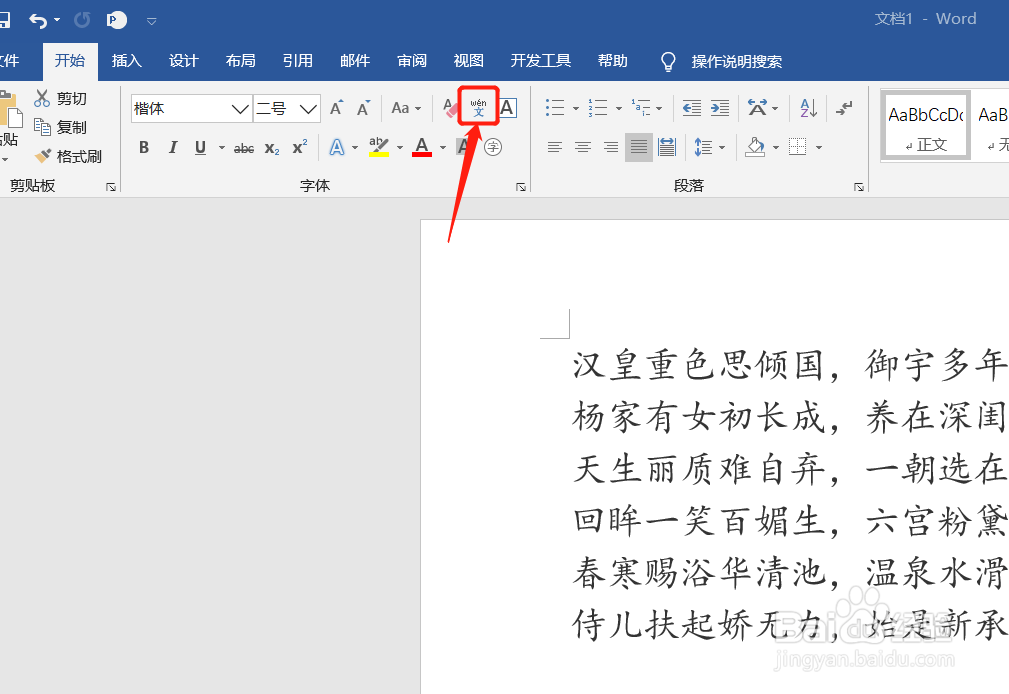
Task: Switch to the 插入 ribbon tab
Action: pos(127,61)
